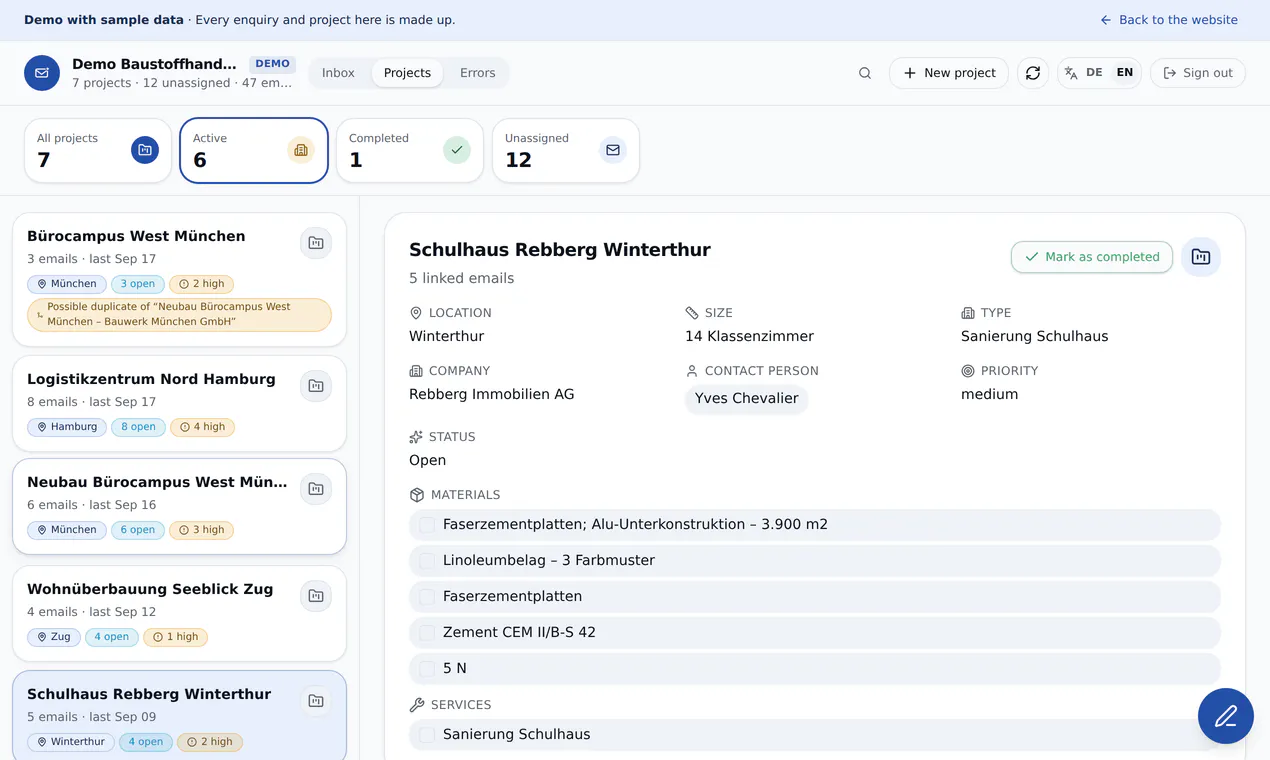Click the New project button
This screenshot has width=1270, height=760.
[948, 73]
